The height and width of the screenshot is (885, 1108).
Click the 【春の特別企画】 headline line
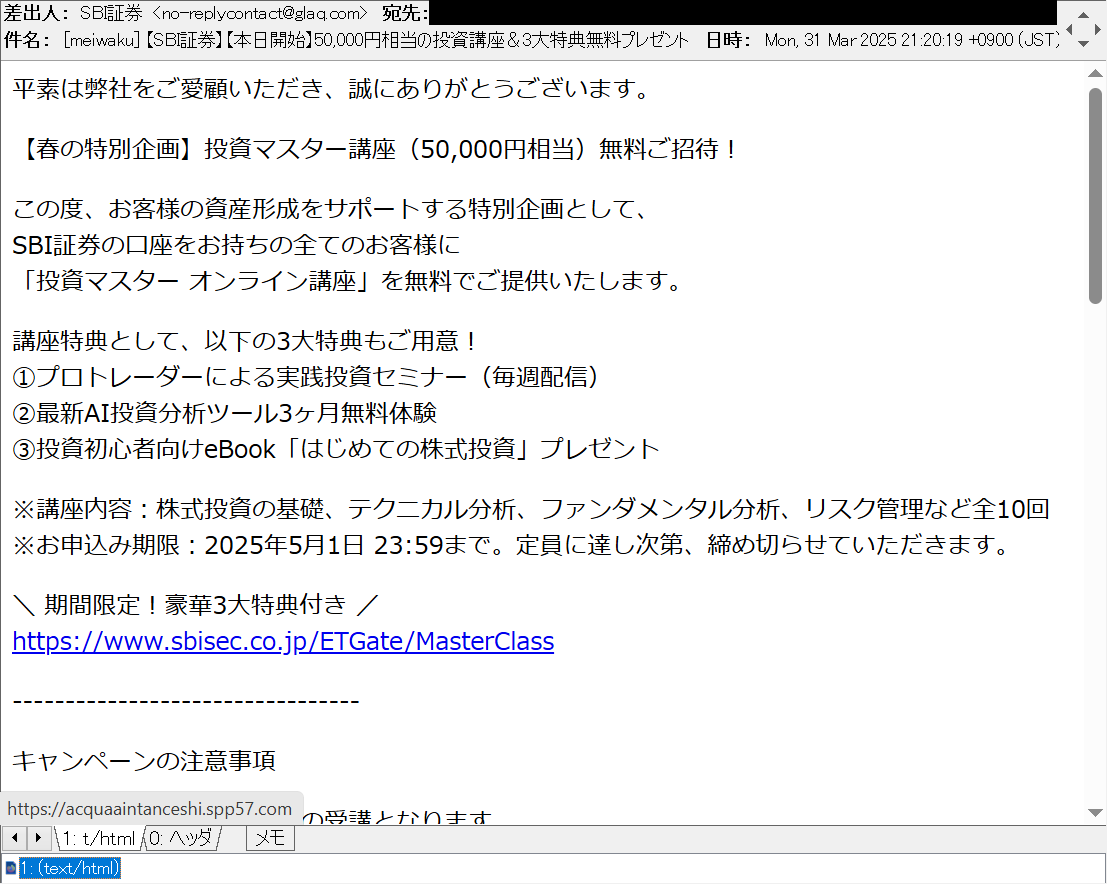tap(375, 149)
